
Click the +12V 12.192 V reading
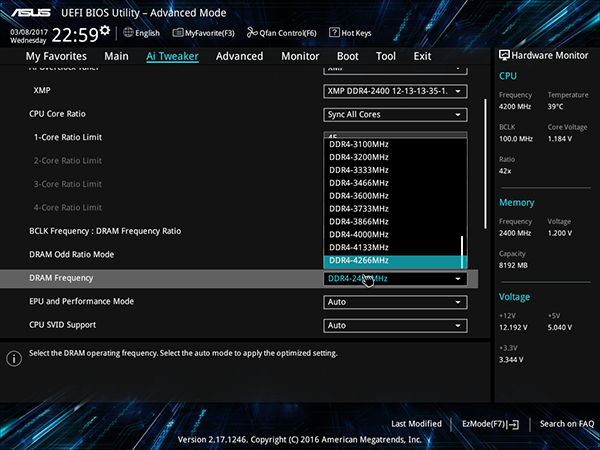coord(513,328)
